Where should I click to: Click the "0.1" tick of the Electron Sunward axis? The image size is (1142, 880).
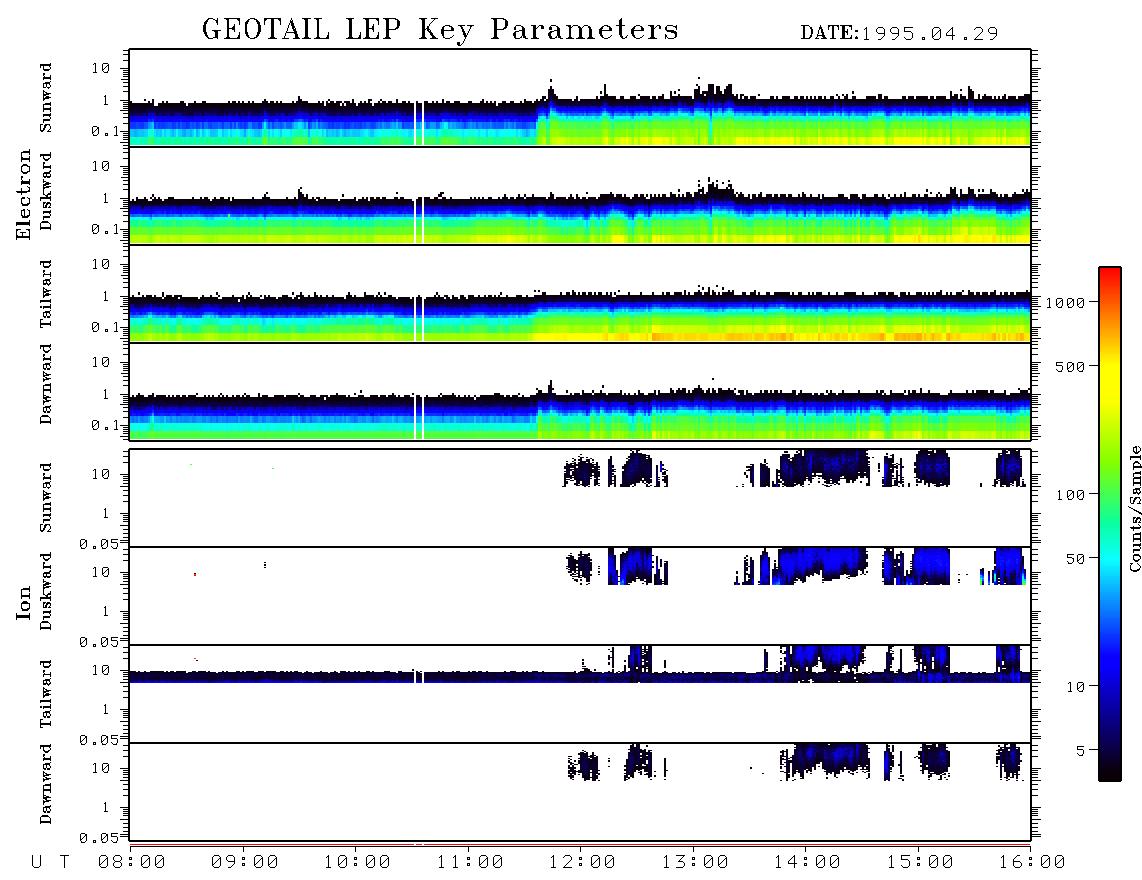point(104,131)
